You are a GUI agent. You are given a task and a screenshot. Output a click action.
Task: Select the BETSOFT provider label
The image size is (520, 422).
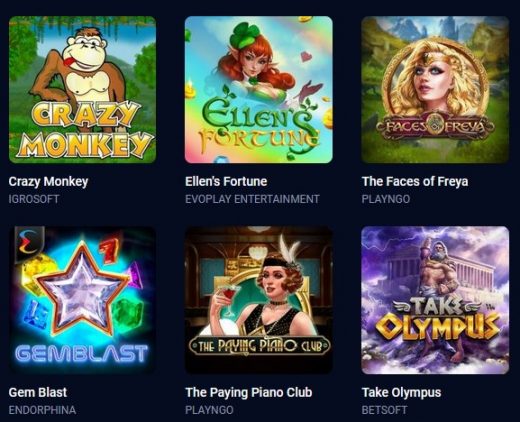coord(384,410)
